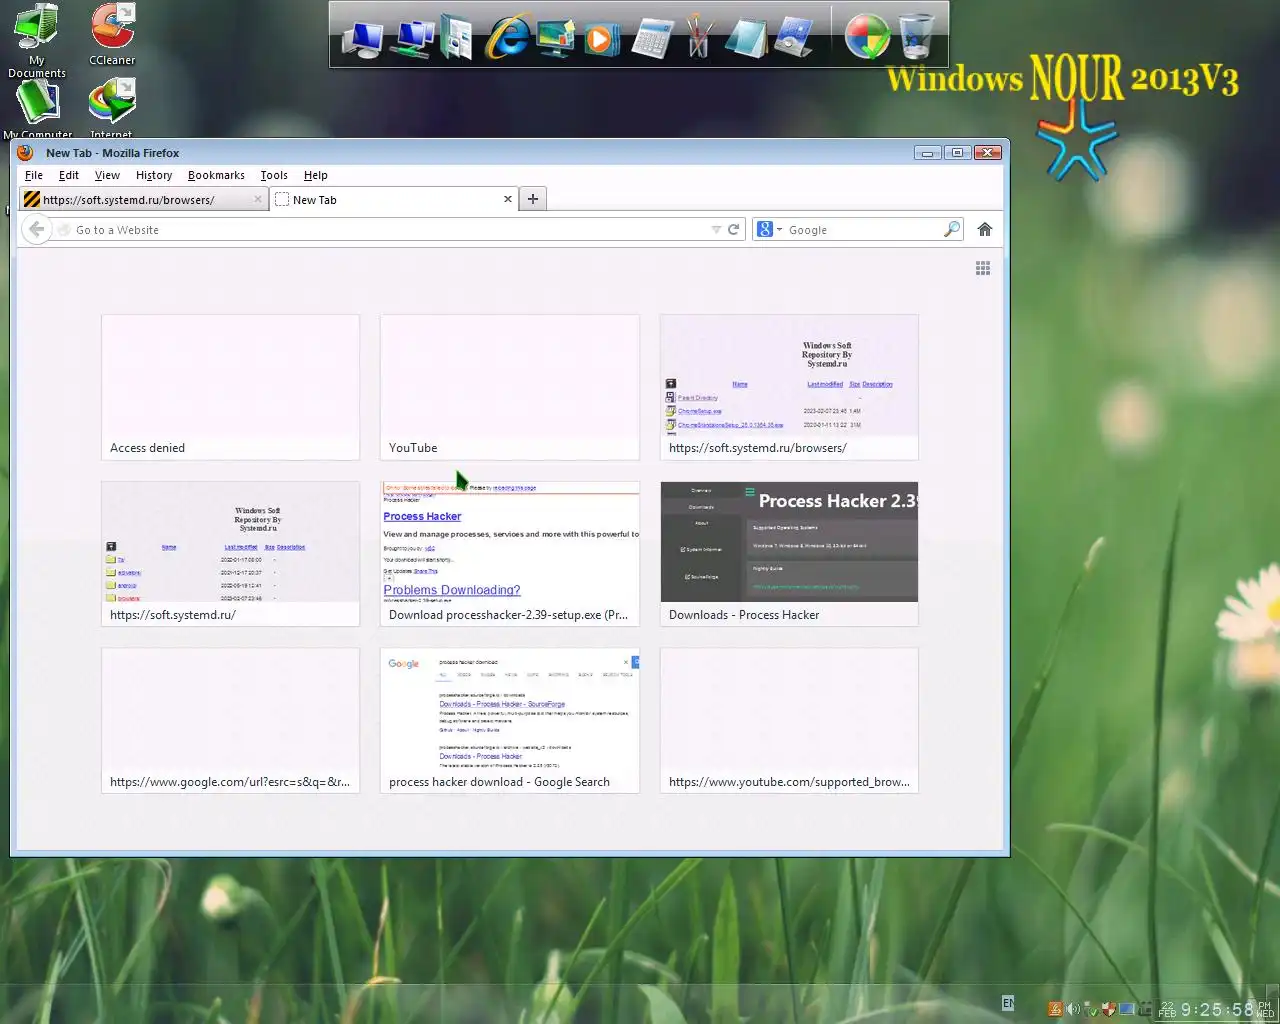Open My Documents desktop icon
This screenshot has height=1024, width=1280.
[x=37, y=40]
